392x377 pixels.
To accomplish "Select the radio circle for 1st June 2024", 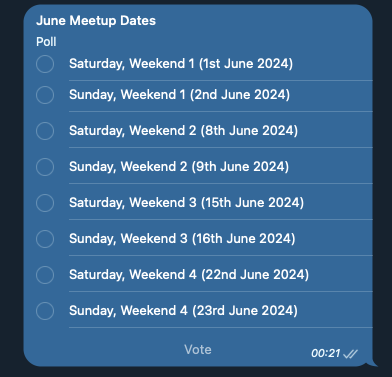I will [45, 64].
